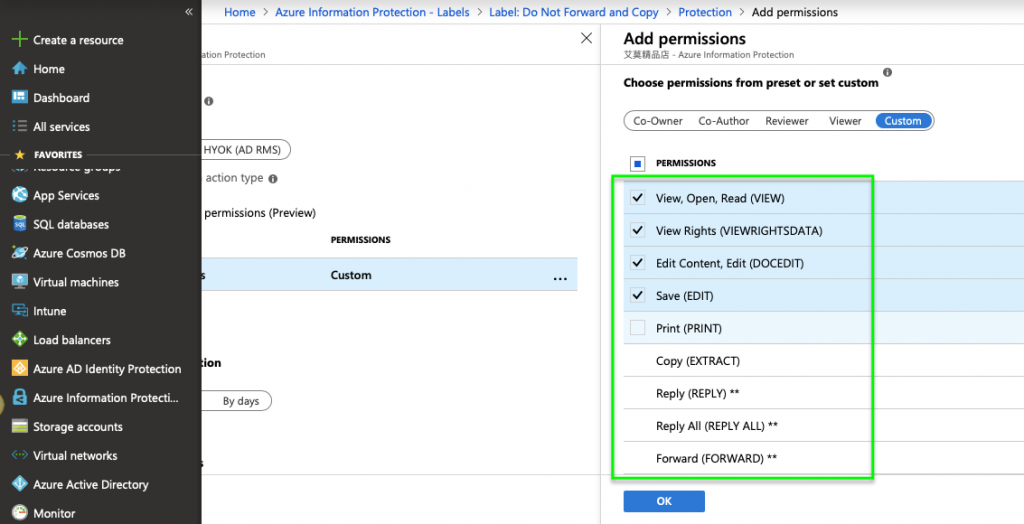
Task: Click the Create a resource plus icon
Action: click(18, 40)
